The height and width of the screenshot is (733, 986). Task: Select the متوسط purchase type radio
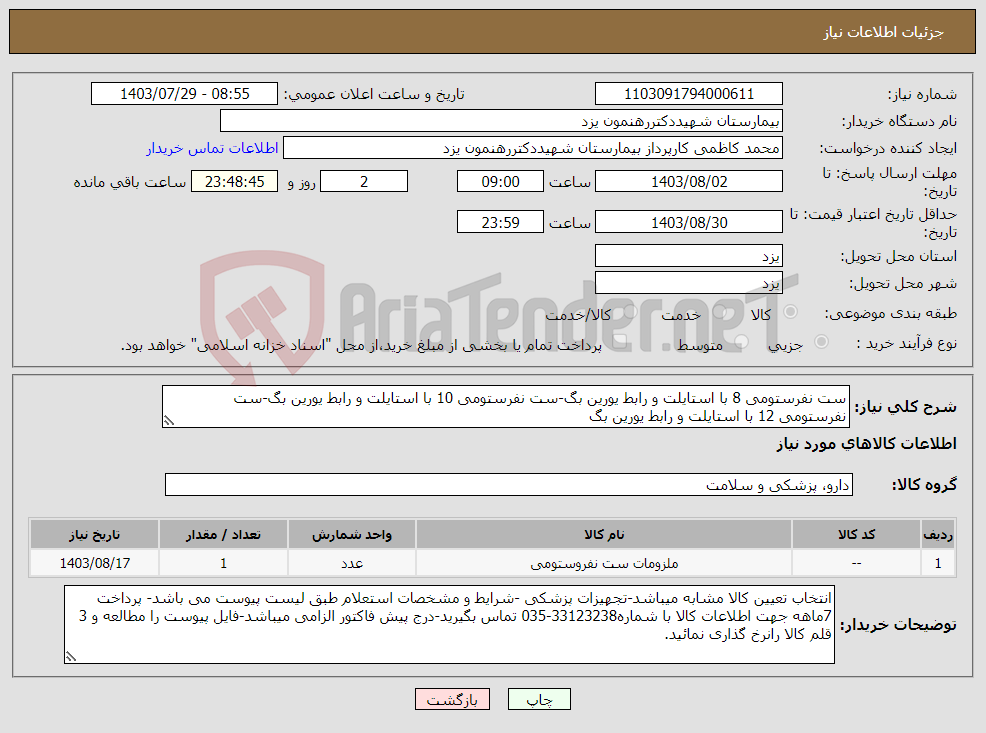(x=741, y=342)
